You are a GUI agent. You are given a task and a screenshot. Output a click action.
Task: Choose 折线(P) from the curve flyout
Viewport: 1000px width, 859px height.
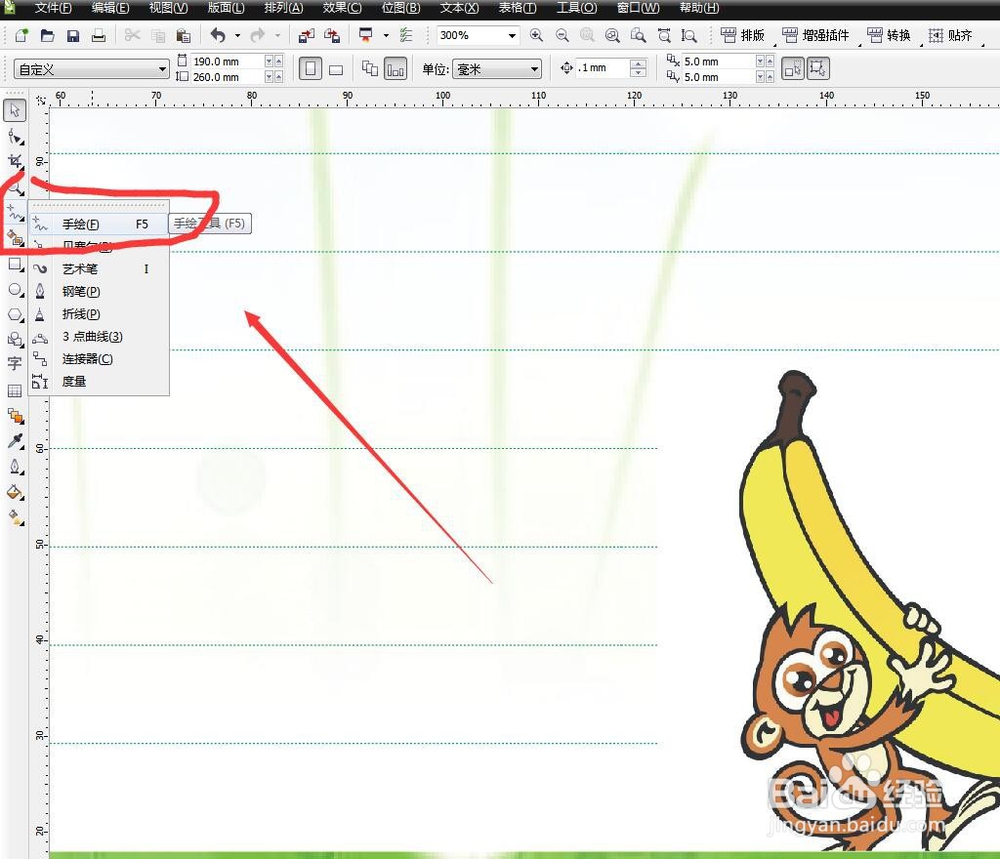pyautogui.click(x=99, y=314)
